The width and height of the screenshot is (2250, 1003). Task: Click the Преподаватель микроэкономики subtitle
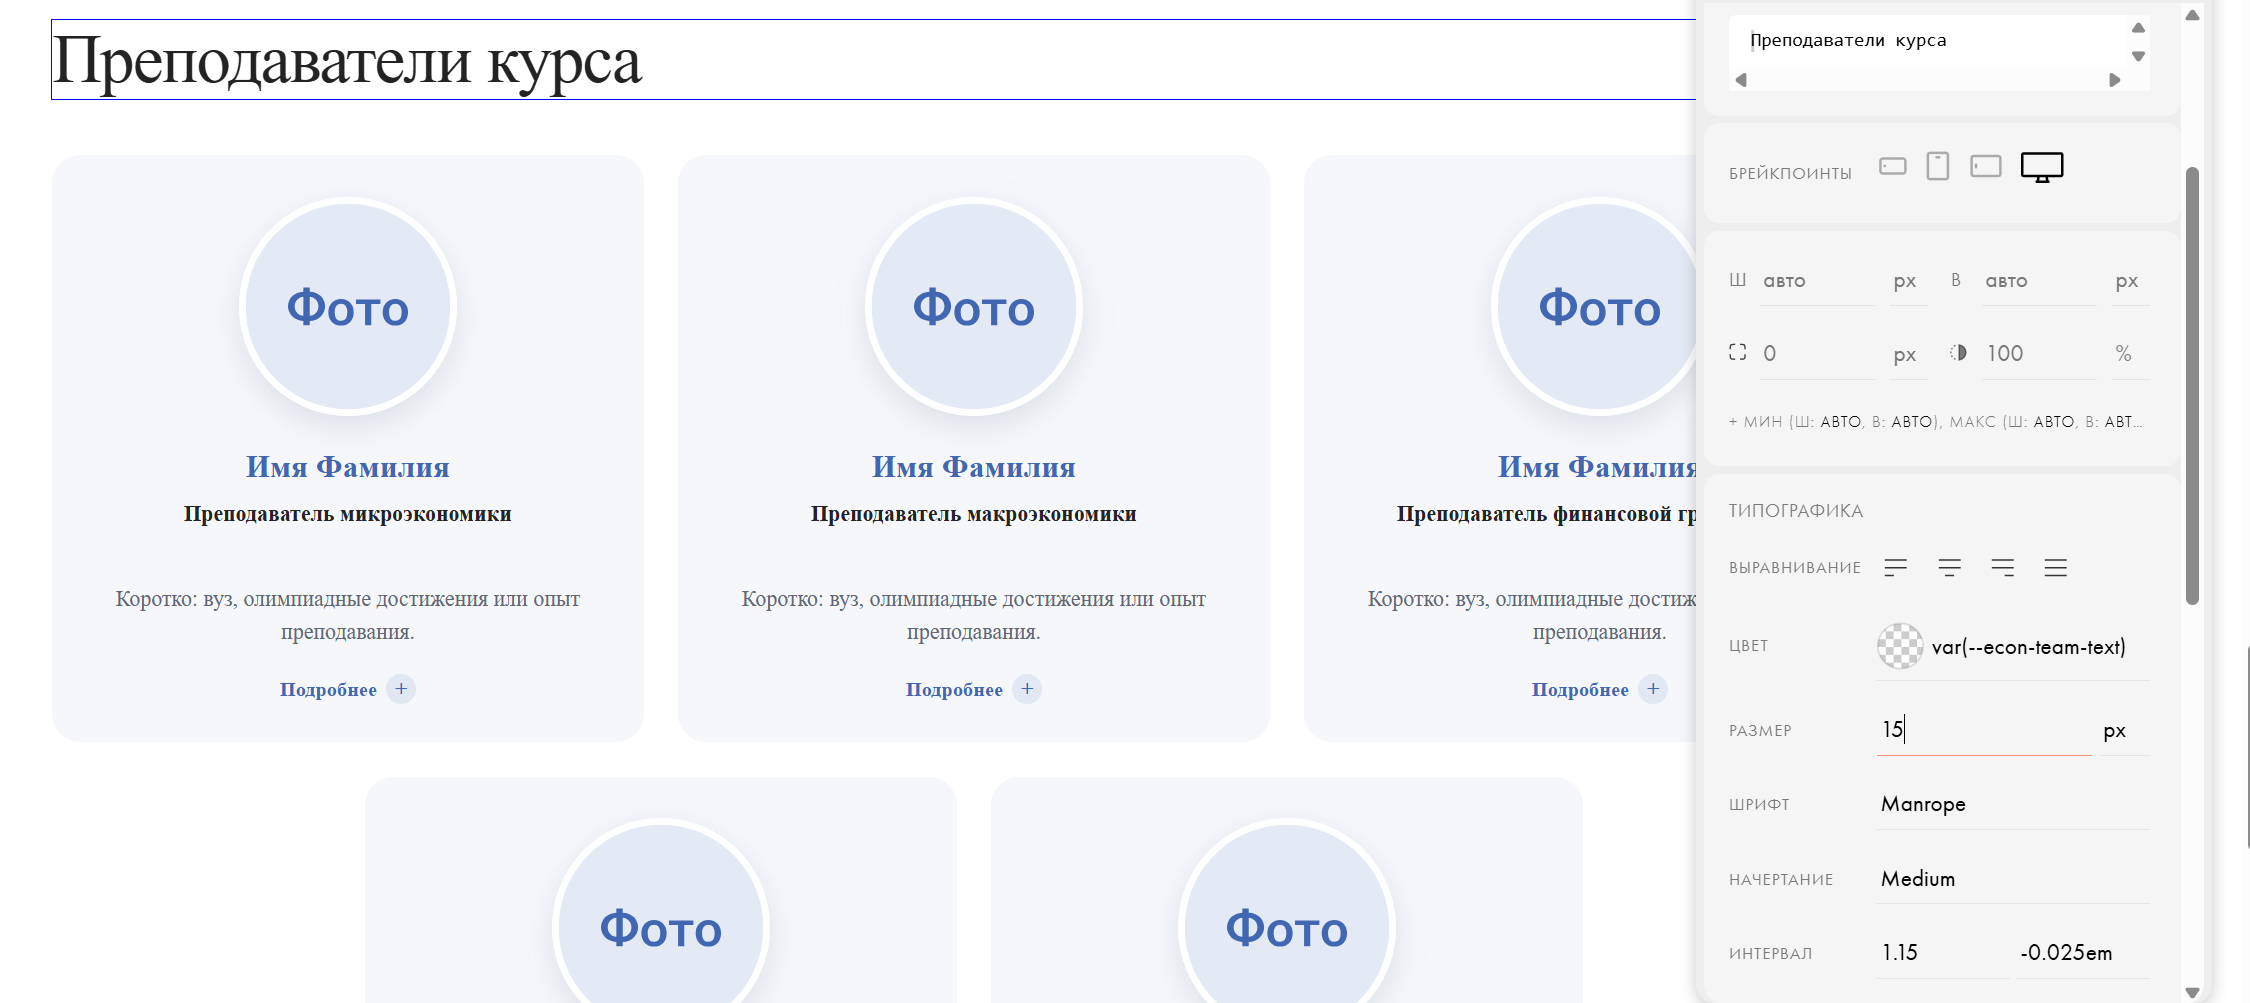[348, 514]
